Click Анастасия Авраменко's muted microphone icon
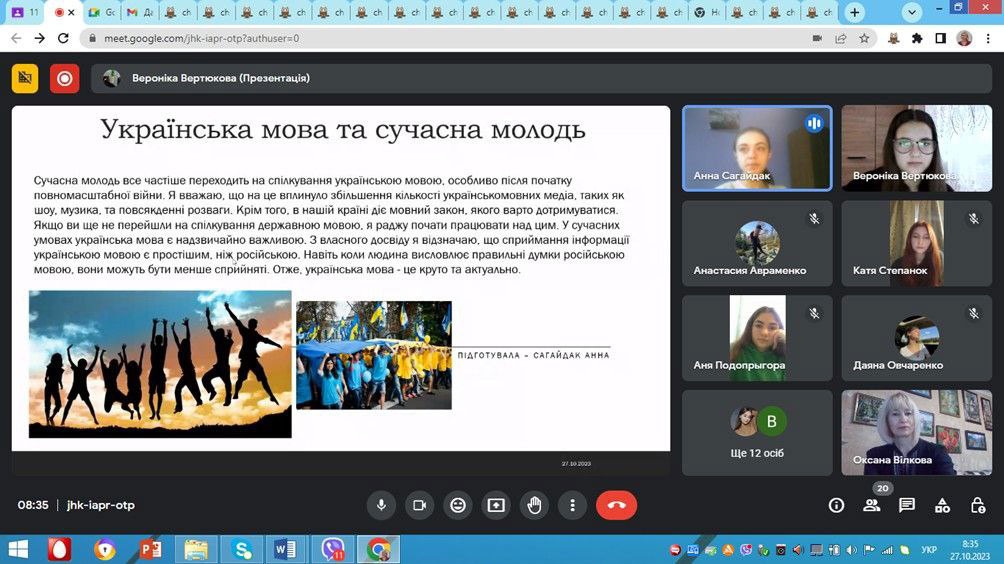 point(814,219)
